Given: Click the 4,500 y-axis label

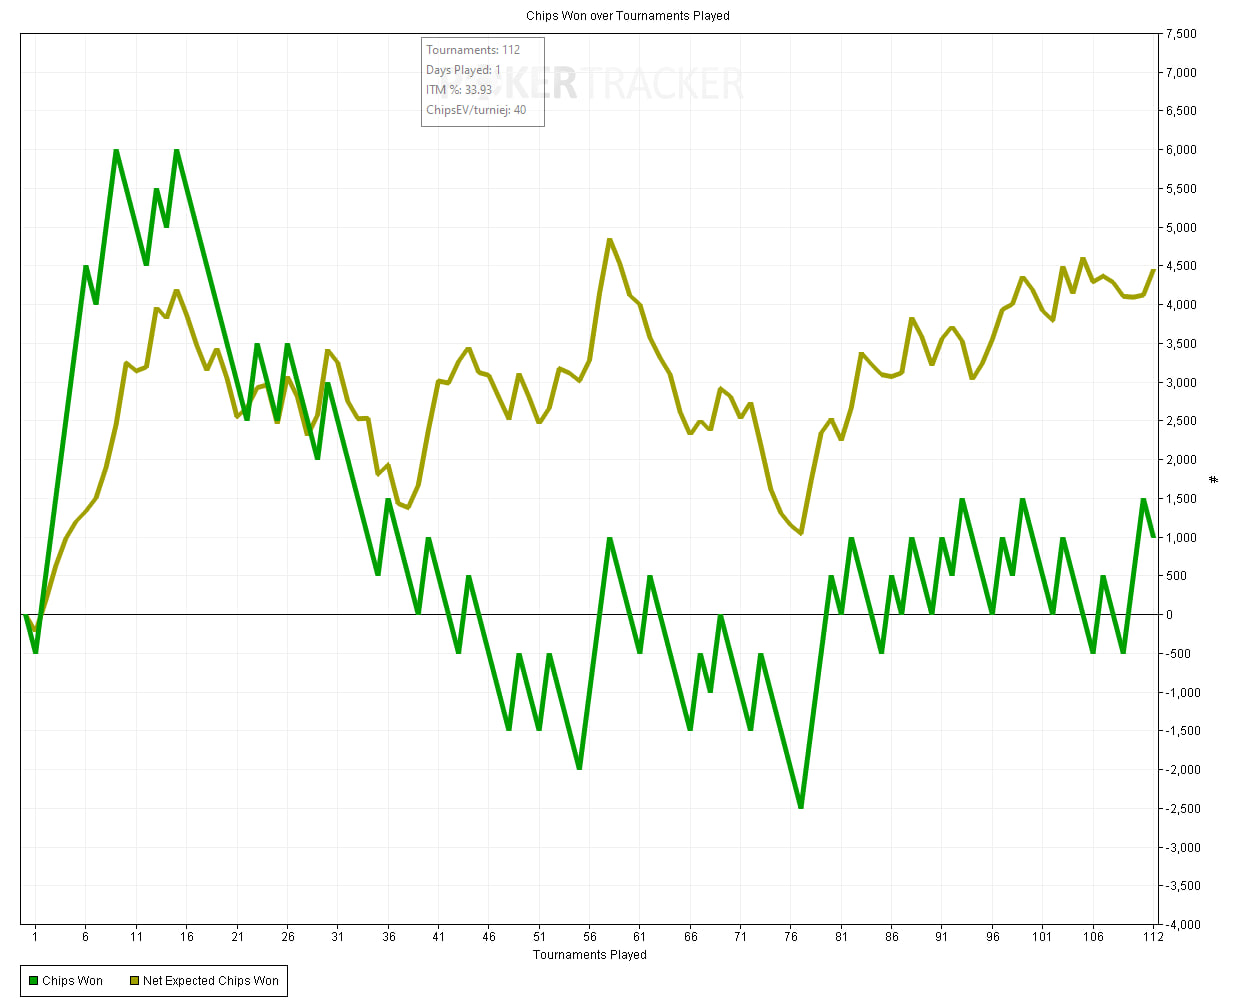Looking at the screenshot, I should tap(1181, 266).
